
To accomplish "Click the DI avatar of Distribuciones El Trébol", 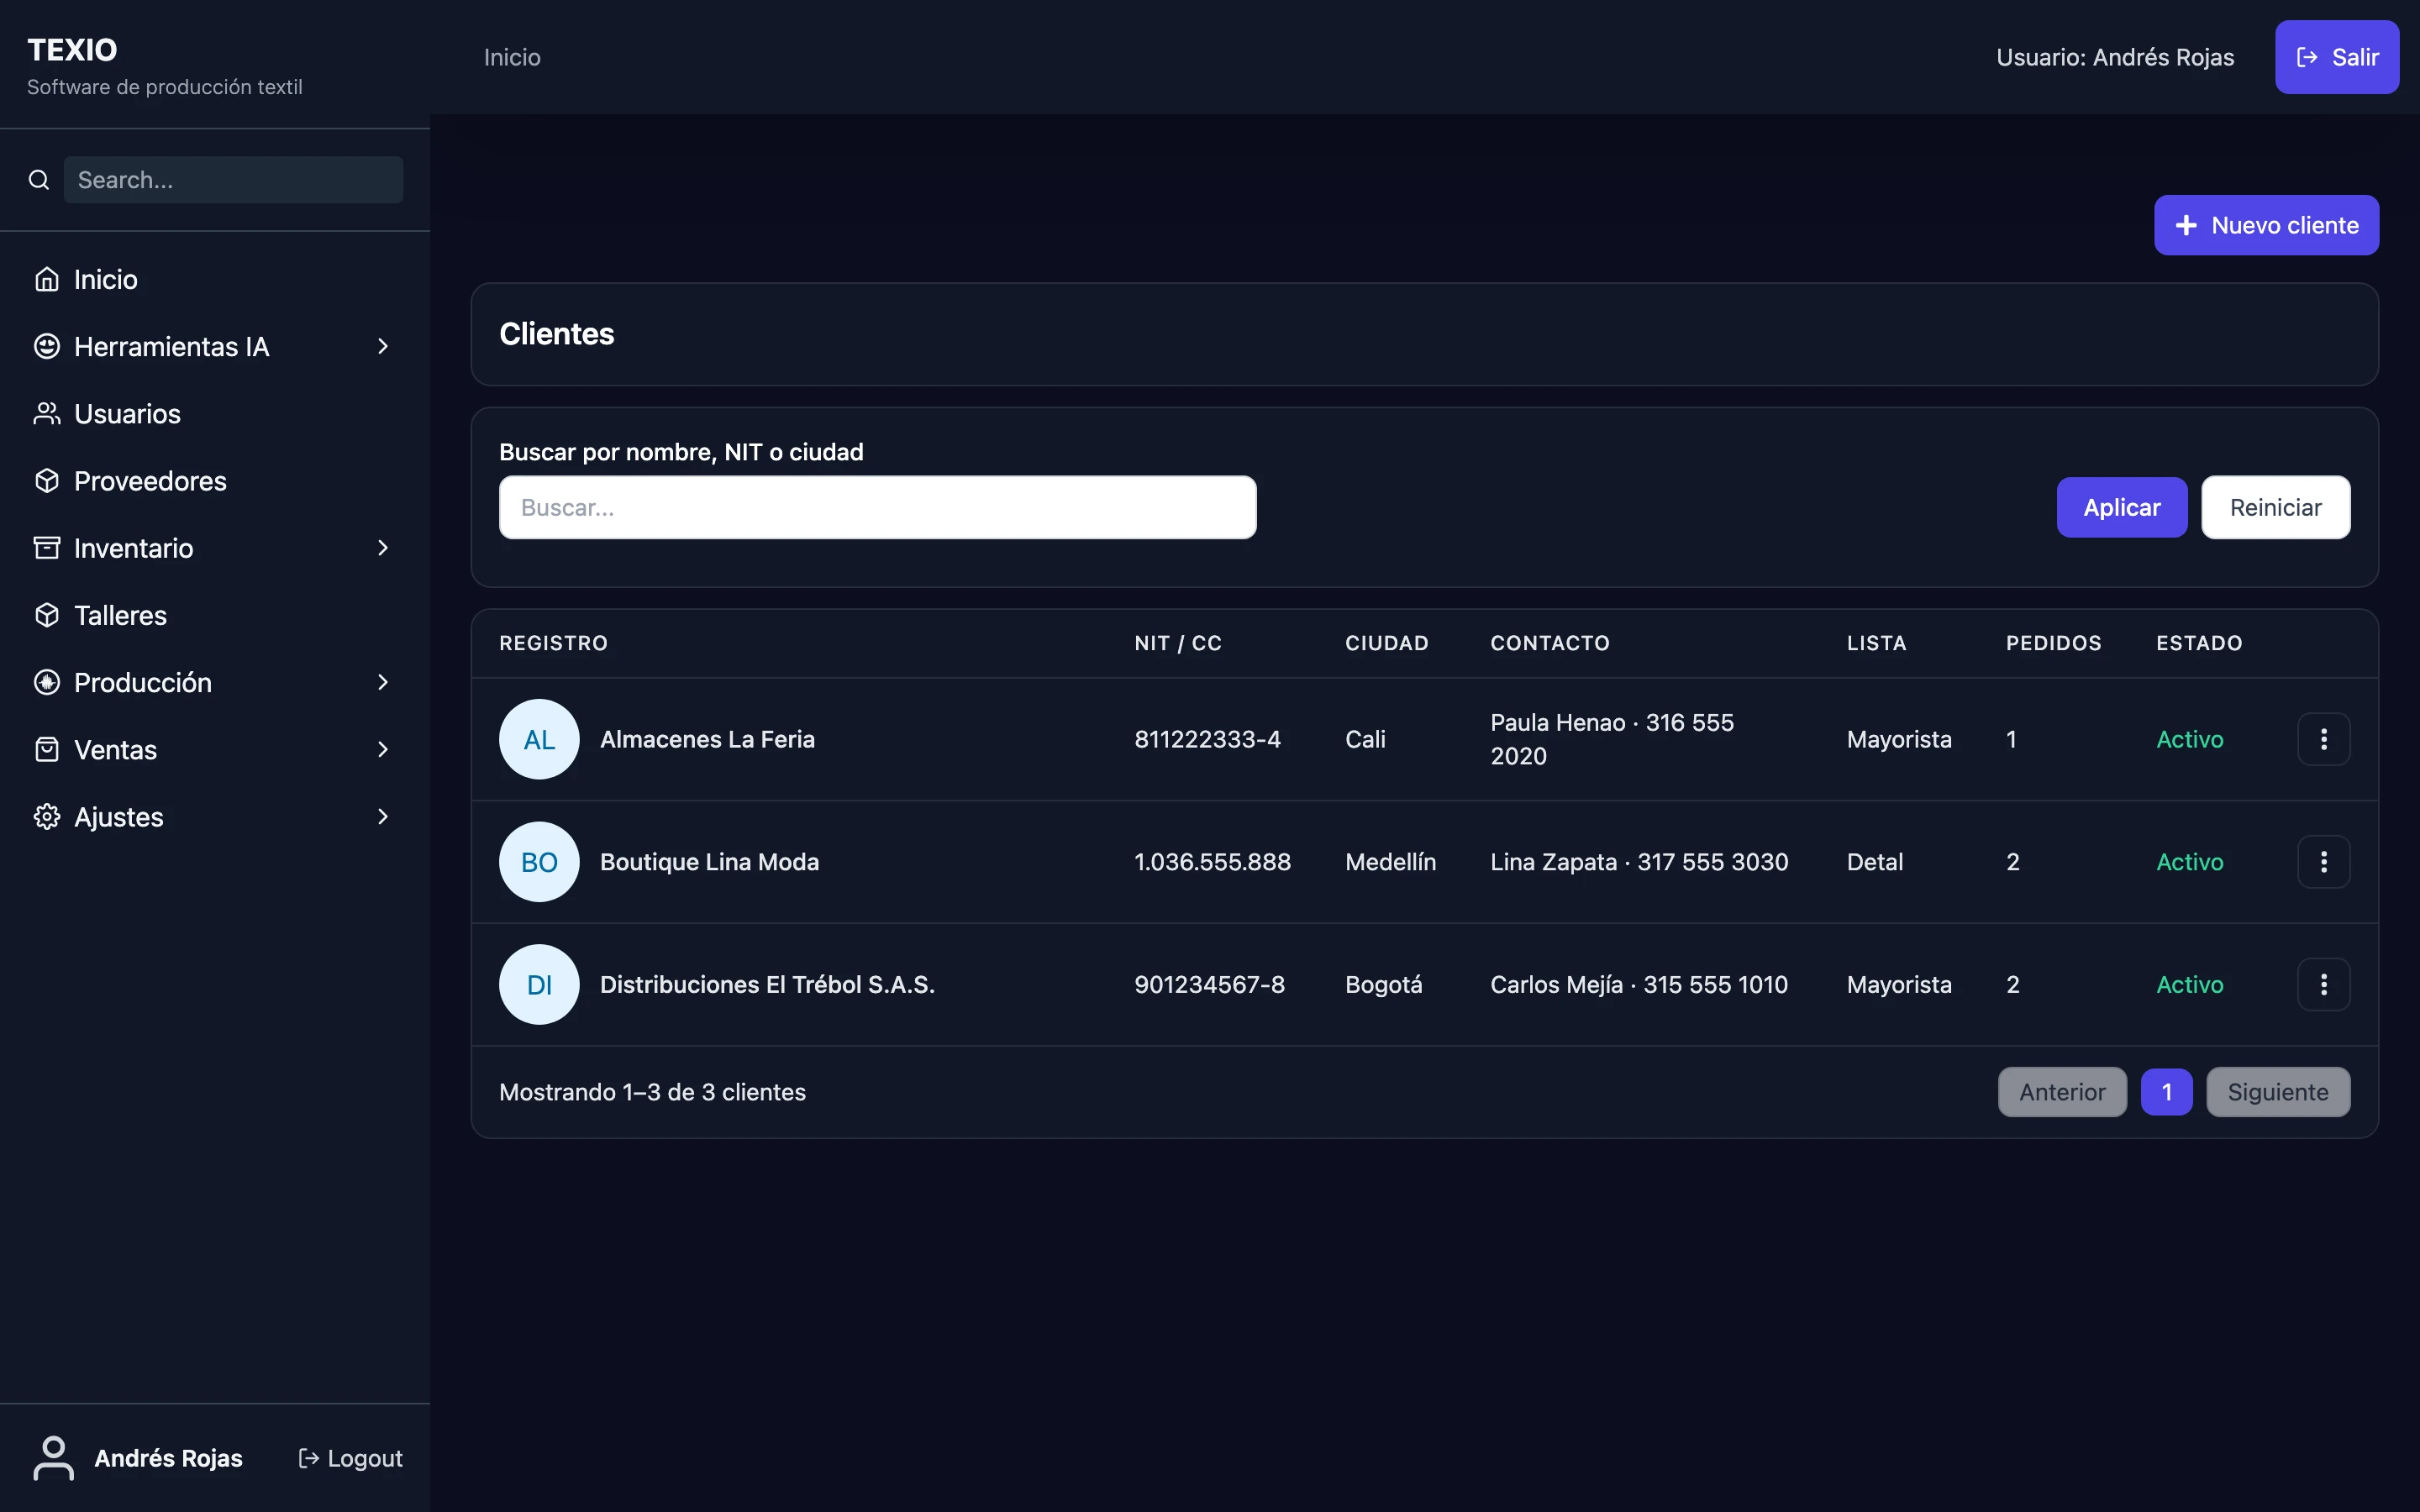I will (x=539, y=984).
